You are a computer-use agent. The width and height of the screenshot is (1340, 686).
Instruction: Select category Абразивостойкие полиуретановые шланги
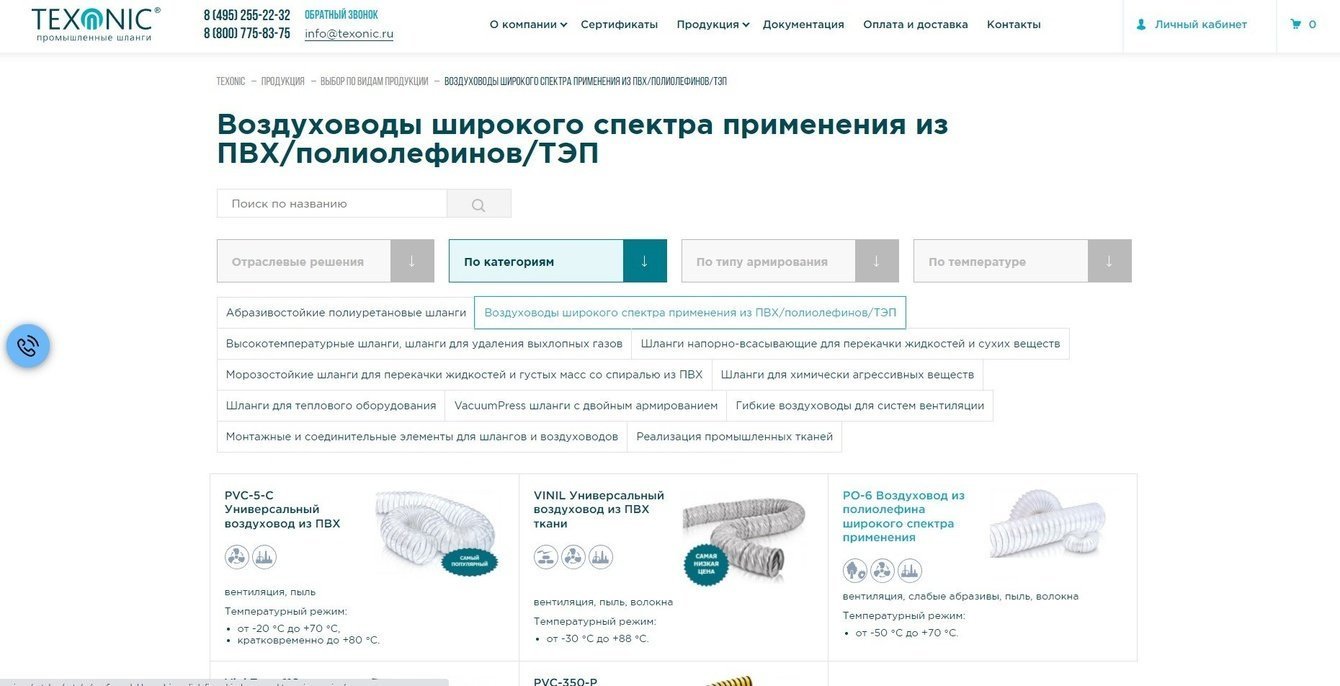[346, 313]
